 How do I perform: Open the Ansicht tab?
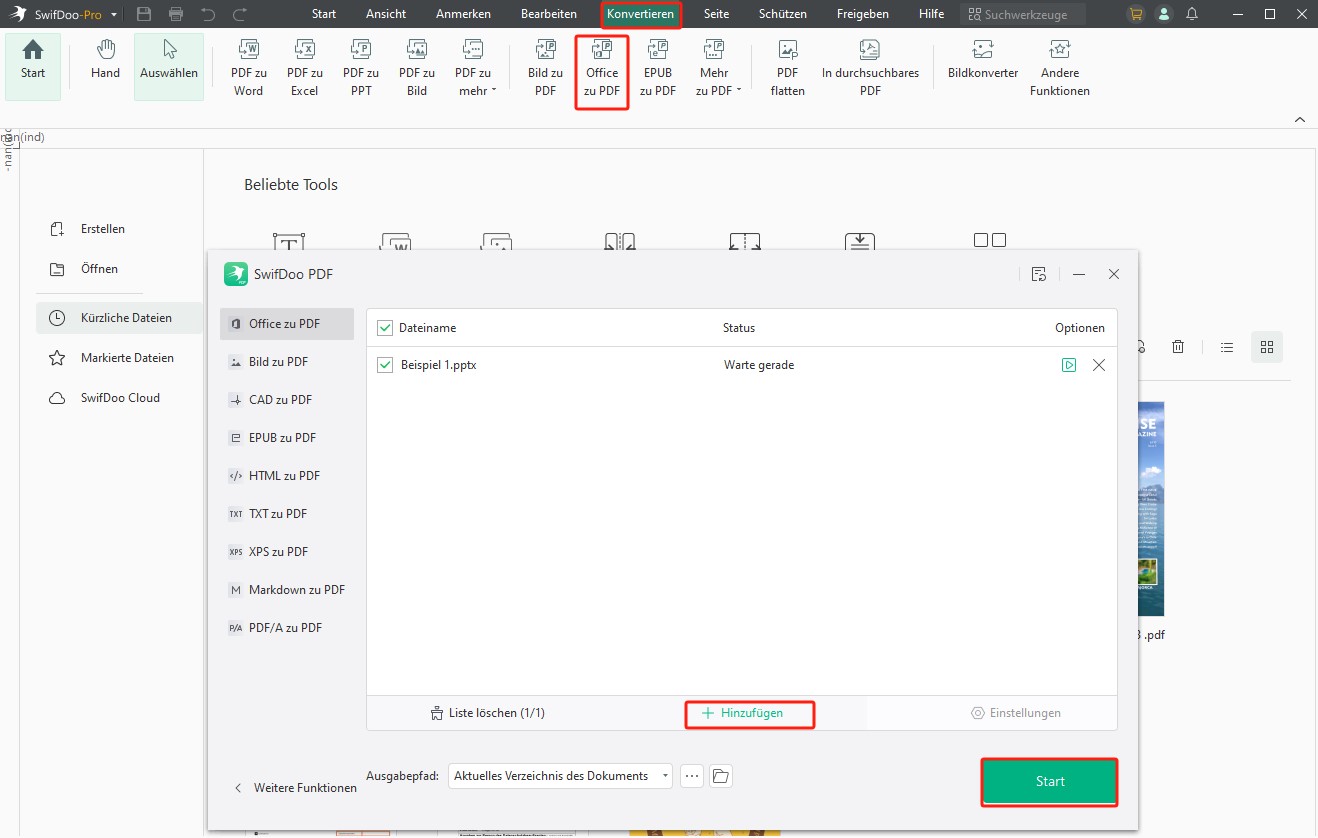(386, 14)
